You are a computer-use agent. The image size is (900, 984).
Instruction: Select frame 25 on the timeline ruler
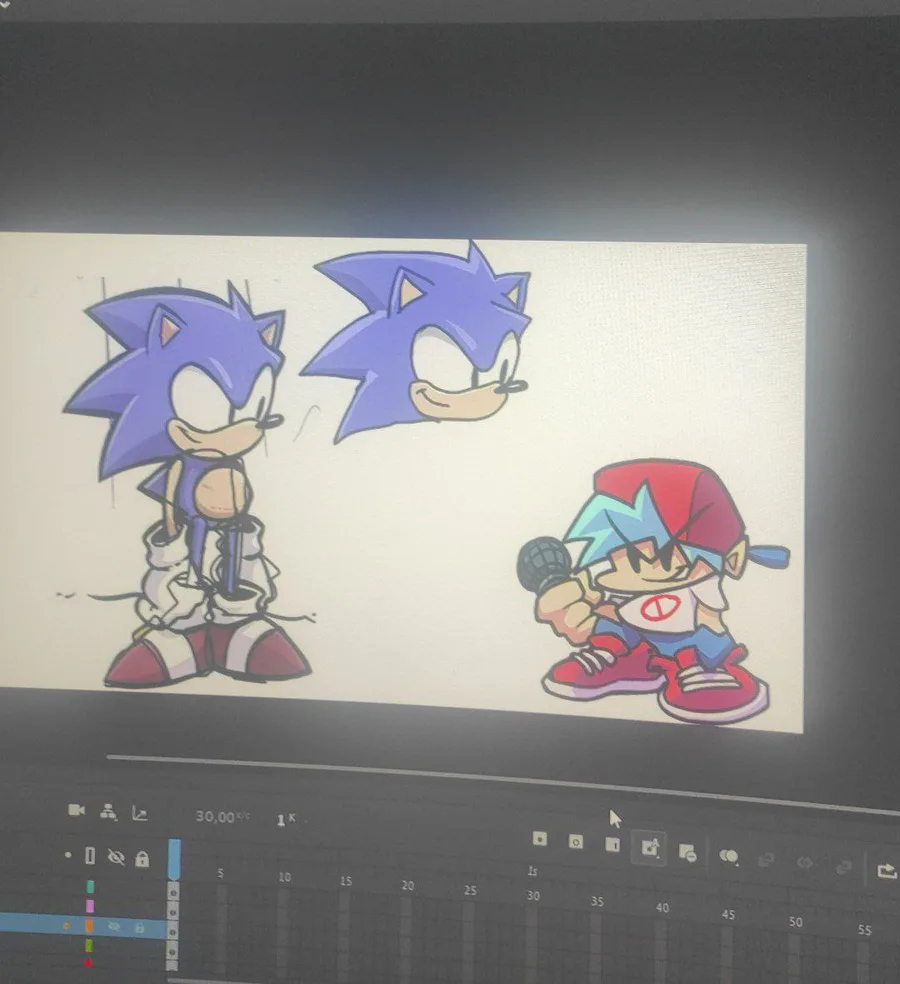point(470,890)
